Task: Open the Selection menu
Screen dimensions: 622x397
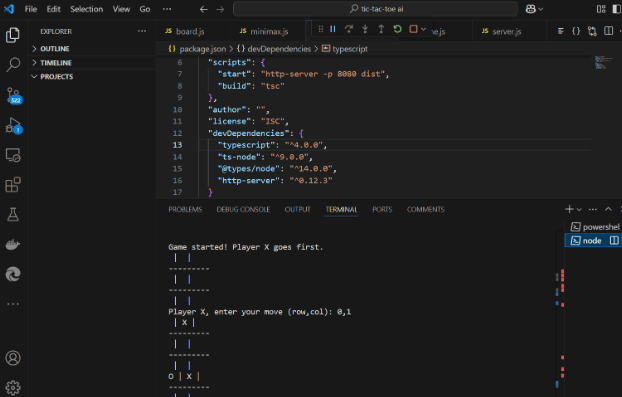Action: point(86,9)
